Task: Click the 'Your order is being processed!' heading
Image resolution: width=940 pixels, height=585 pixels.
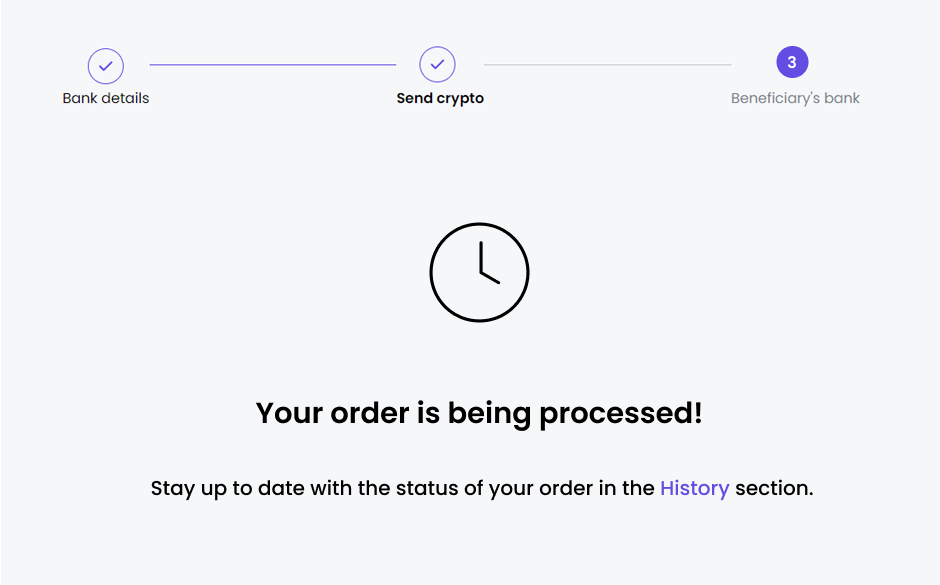Action: point(479,414)
